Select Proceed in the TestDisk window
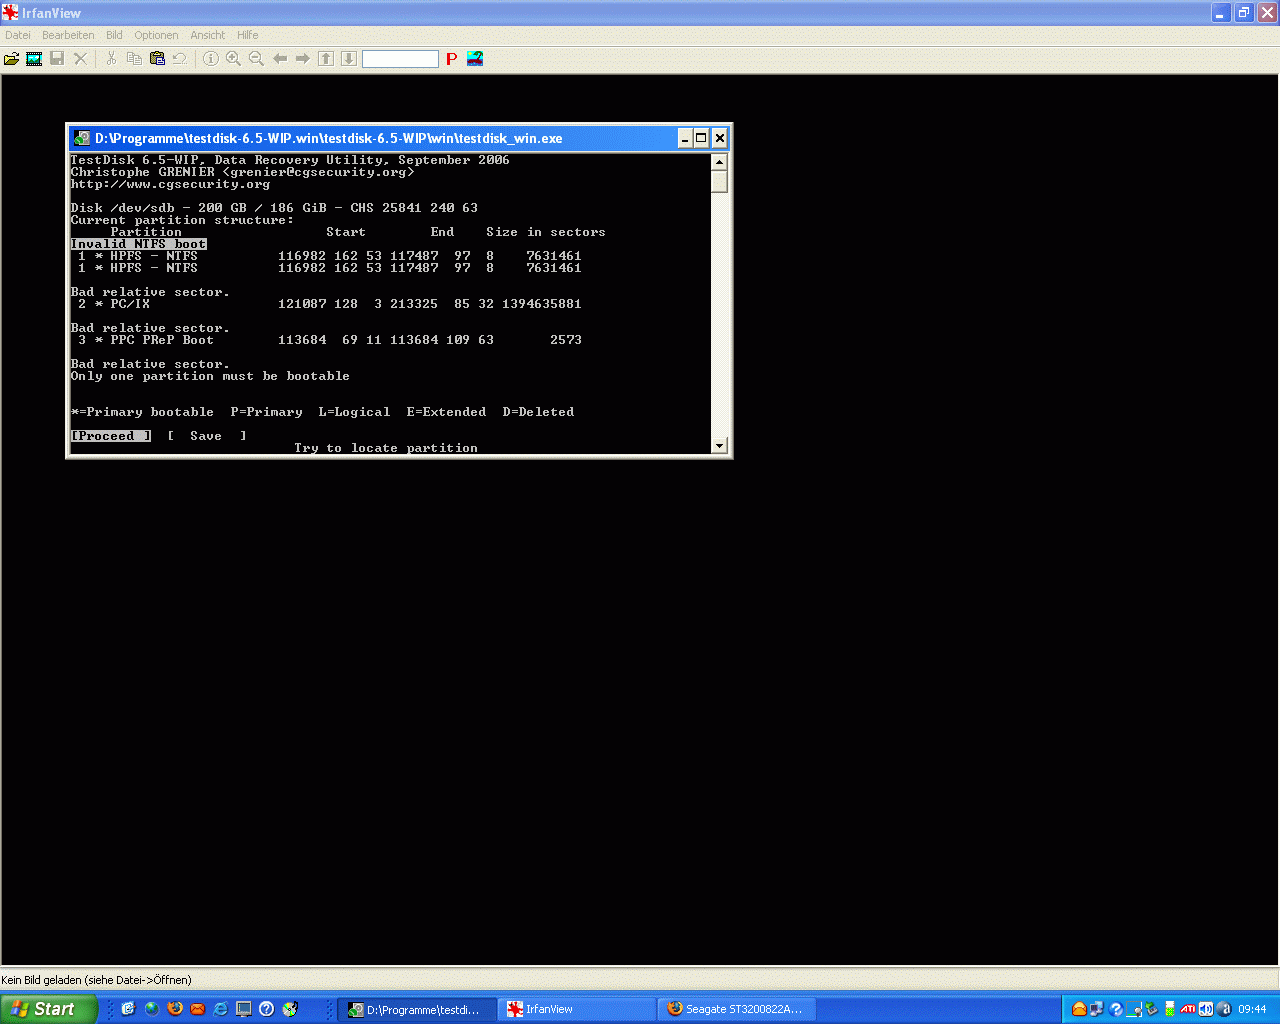Image resolution: width=1280 pixels, height=1024 pixels. coord(111,436)
